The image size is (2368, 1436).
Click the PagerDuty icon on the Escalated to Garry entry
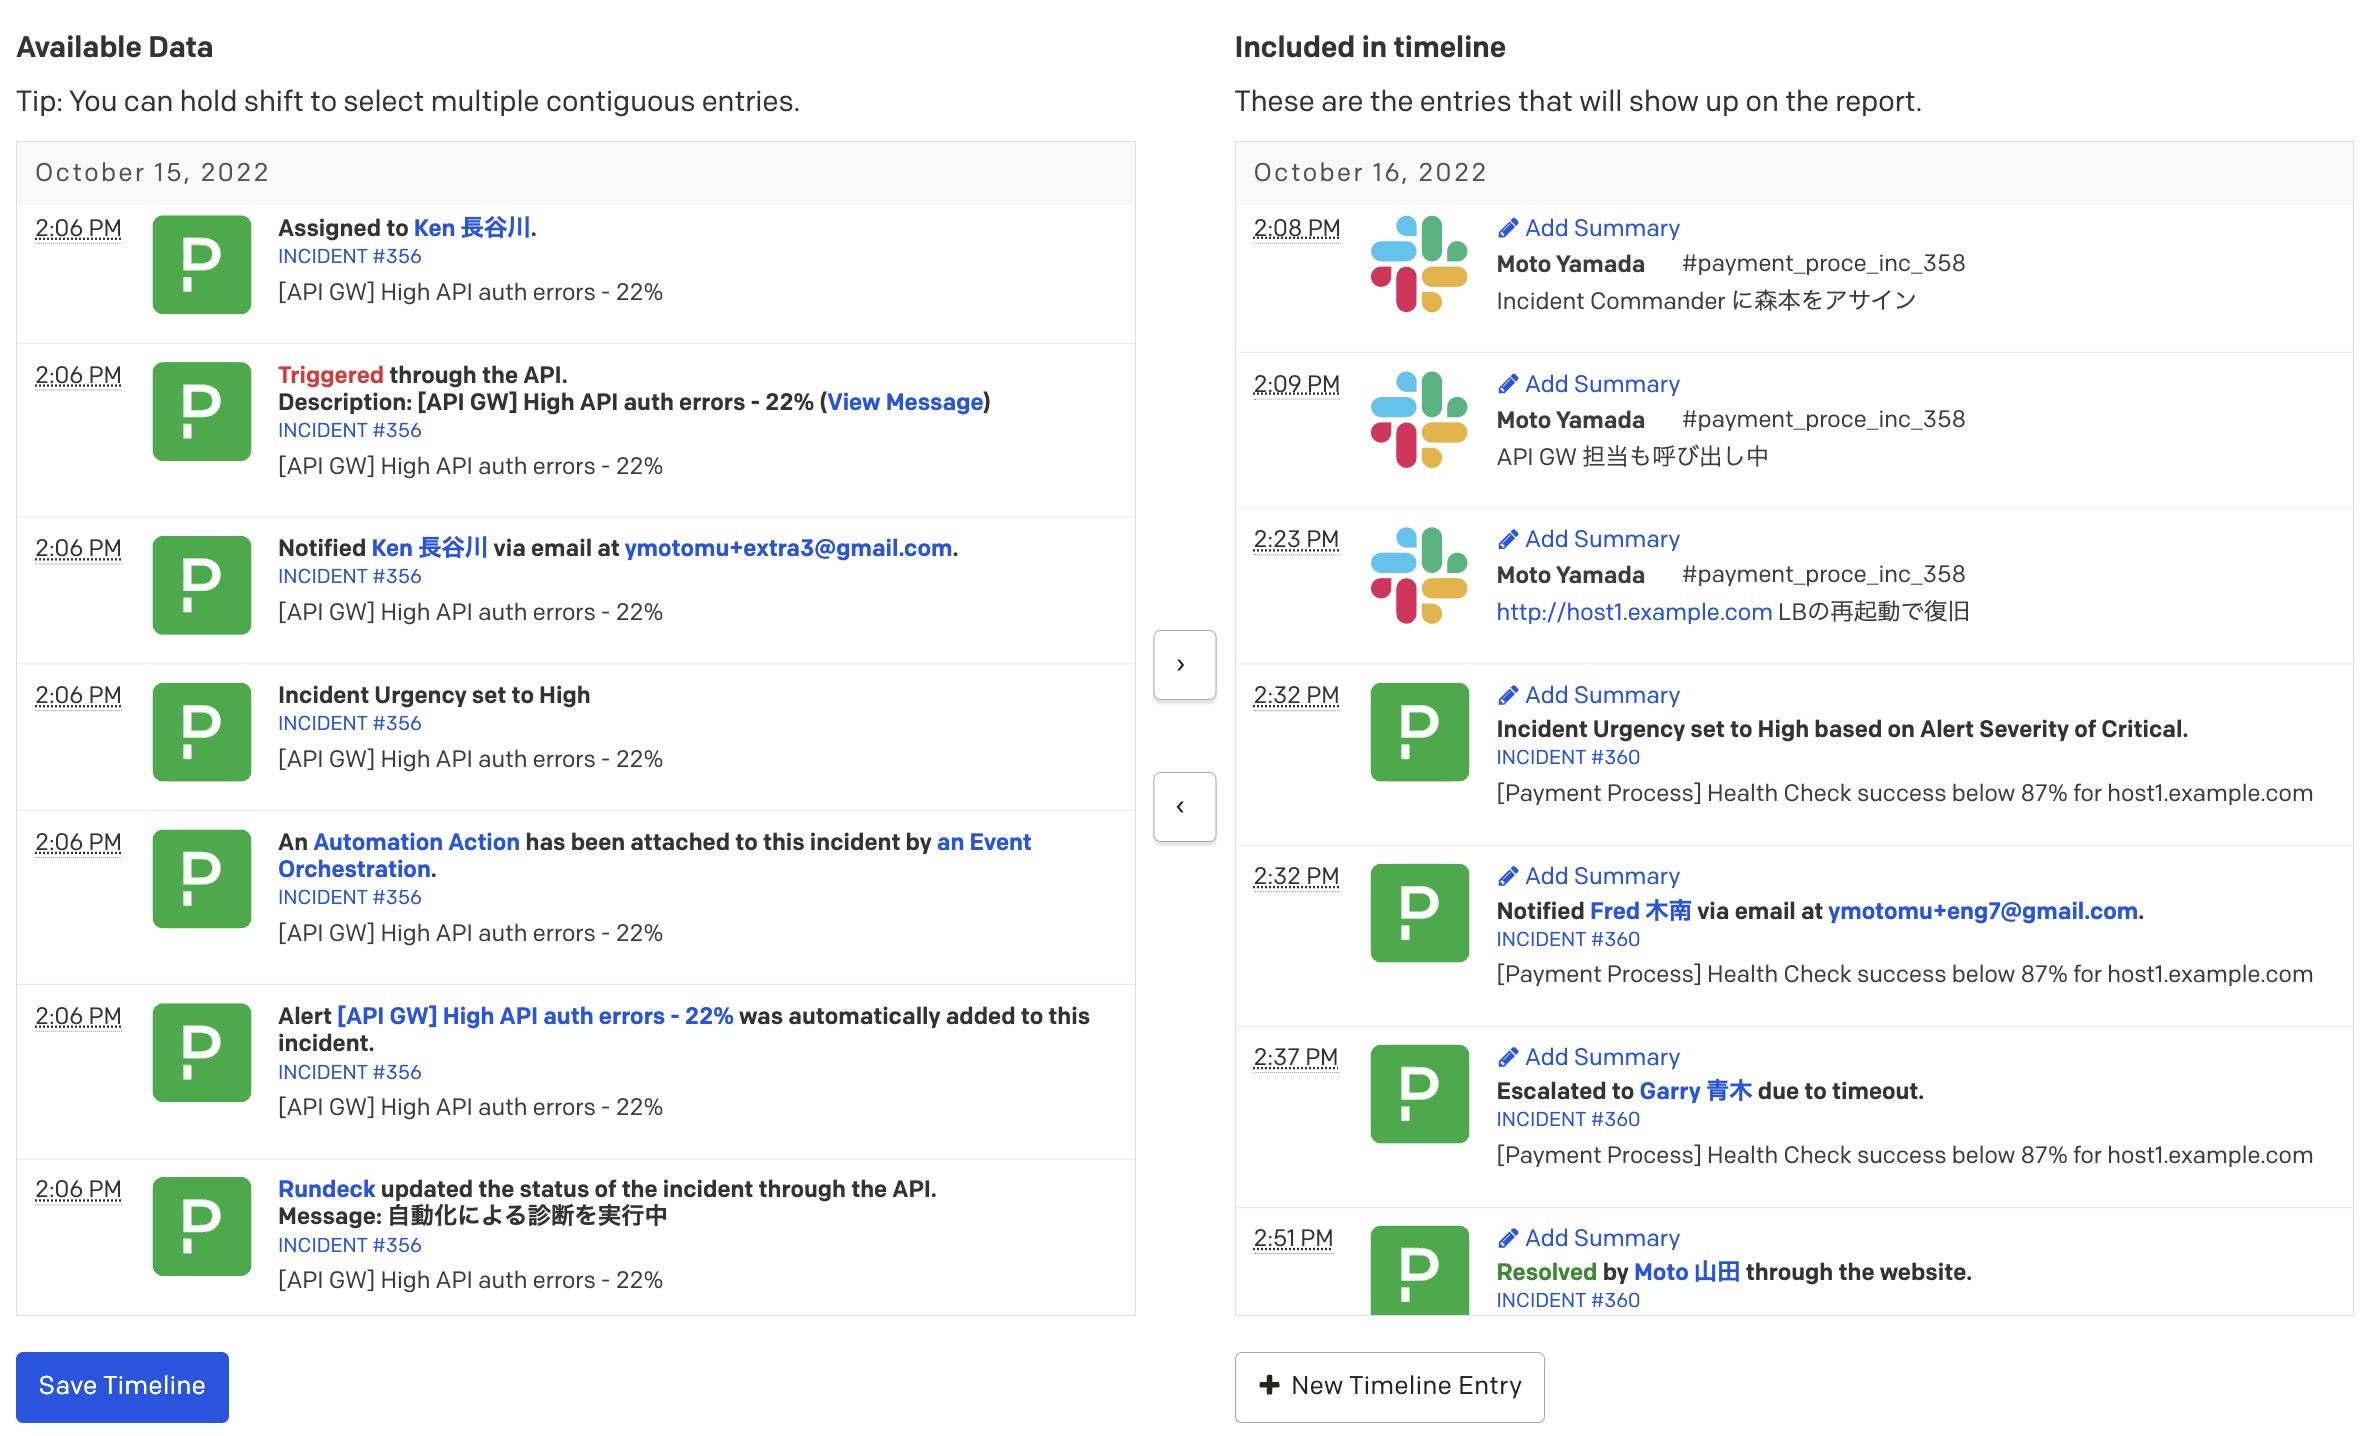(1419, 1094)
